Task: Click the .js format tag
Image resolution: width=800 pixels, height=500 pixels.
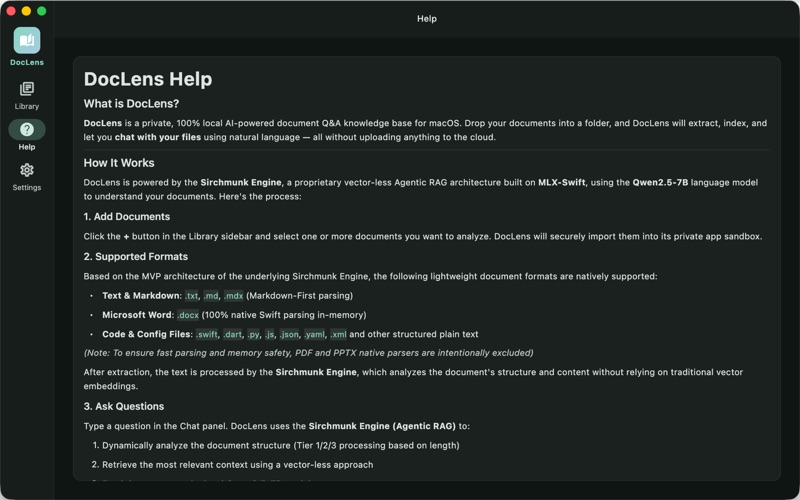Action: [269, 335]
